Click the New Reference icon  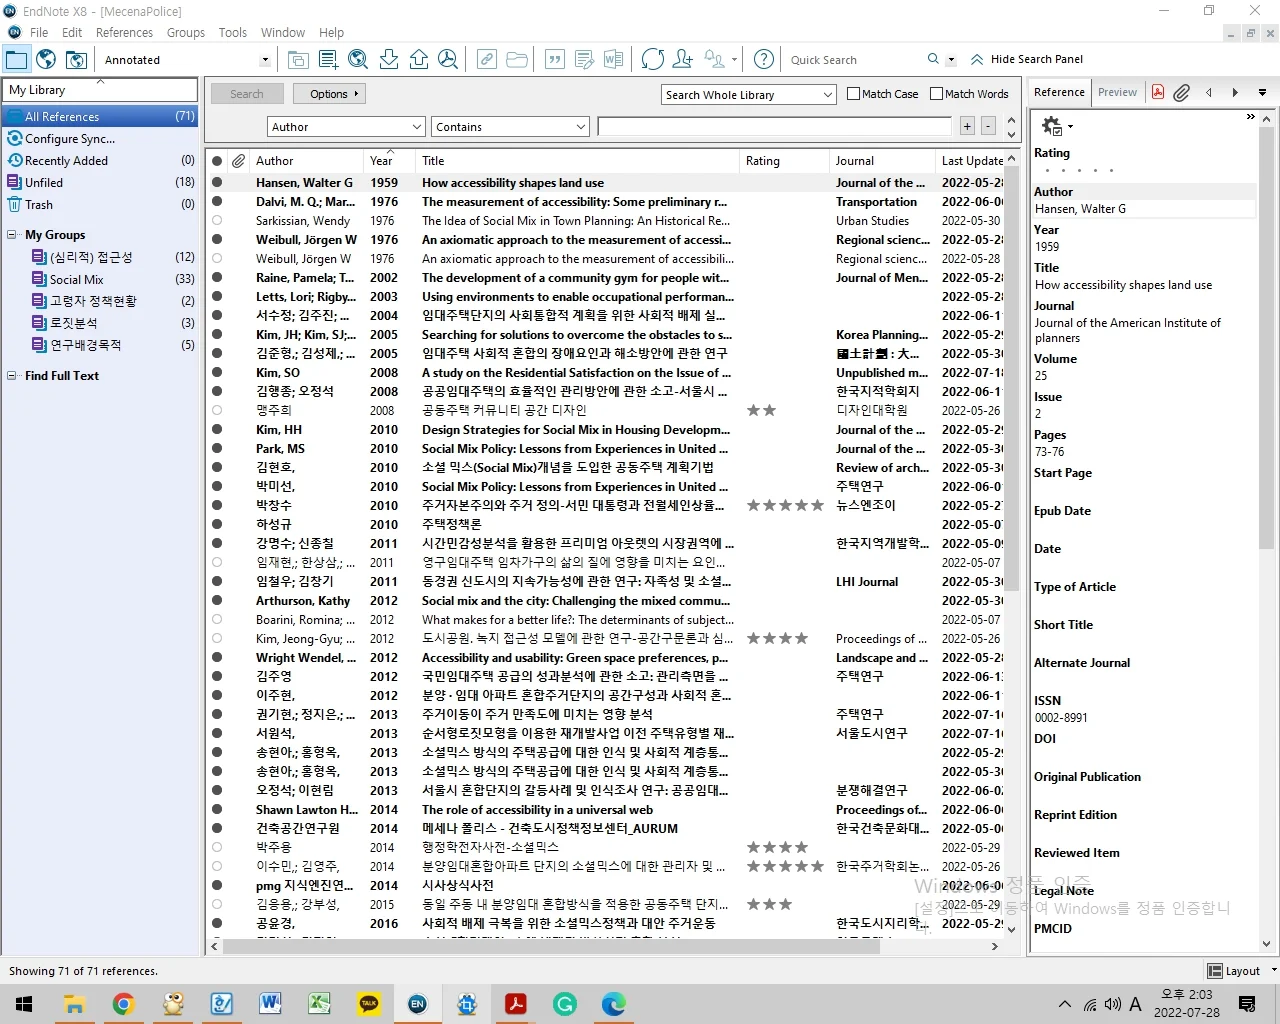pos(328,60)
